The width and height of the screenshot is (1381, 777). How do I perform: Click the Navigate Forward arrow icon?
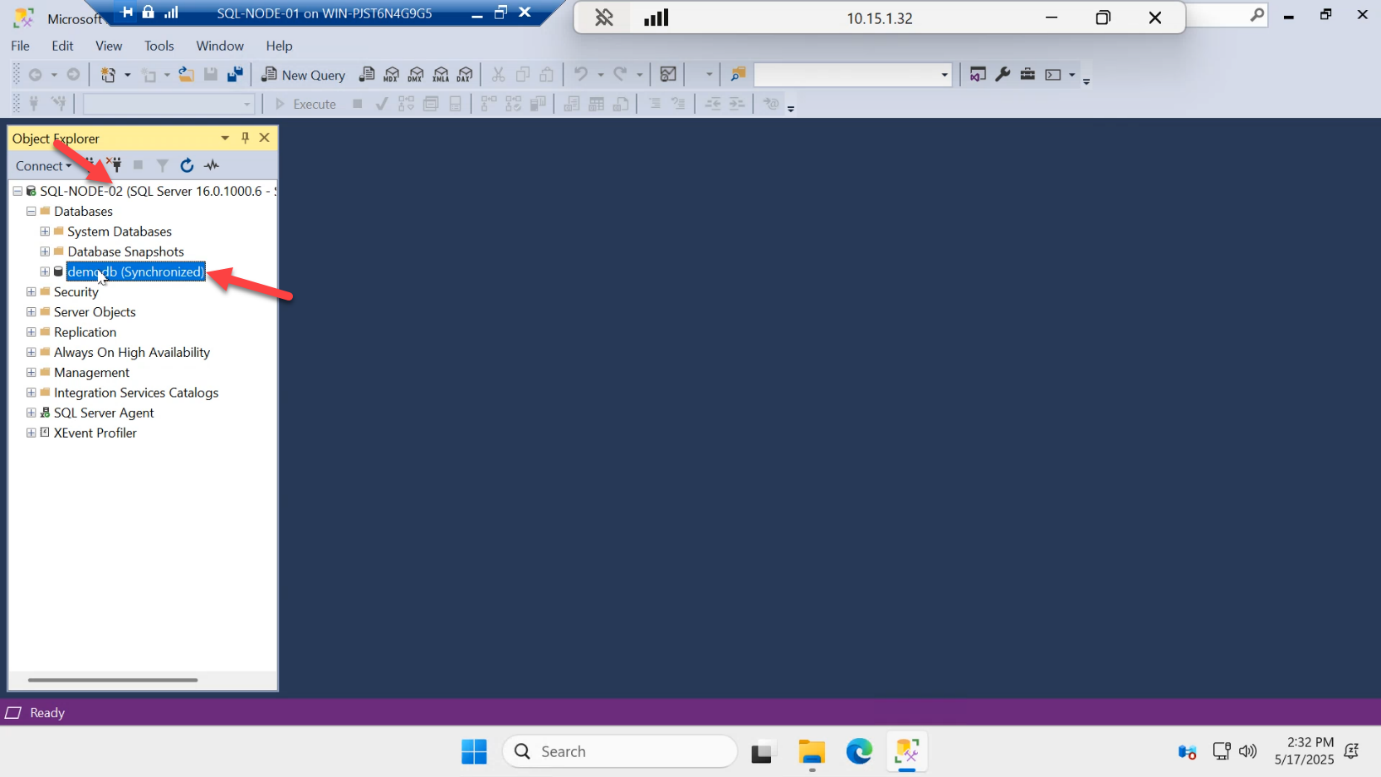73,75
